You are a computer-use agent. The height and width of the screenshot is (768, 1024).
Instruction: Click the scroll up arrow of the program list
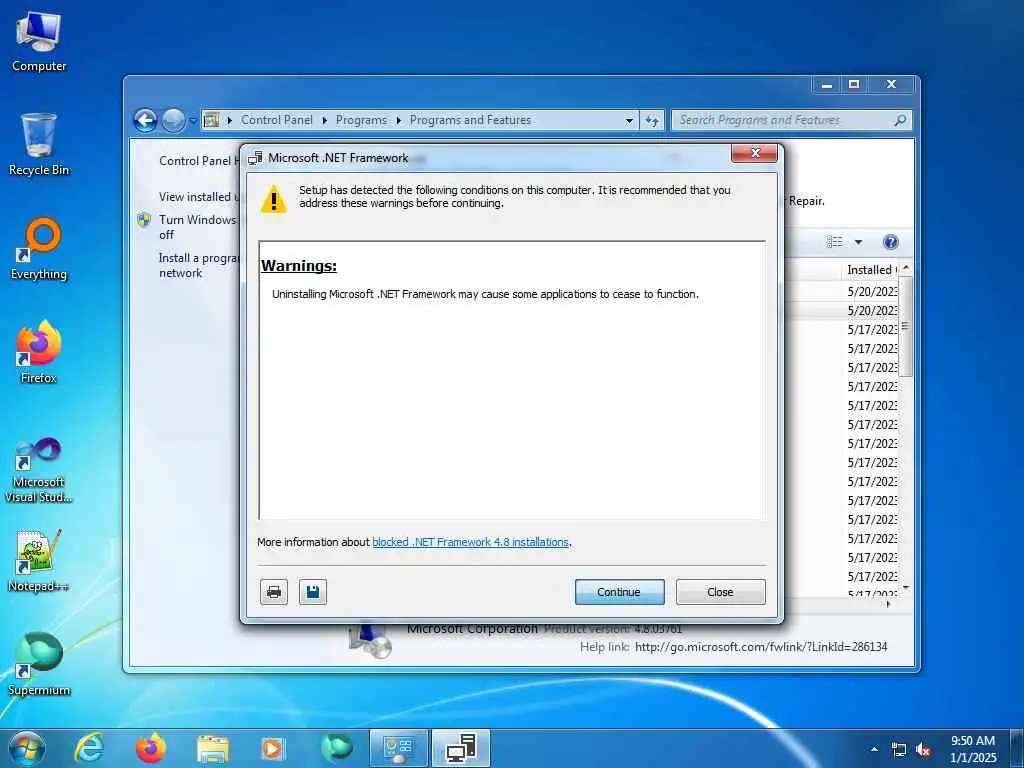point(905,268)
